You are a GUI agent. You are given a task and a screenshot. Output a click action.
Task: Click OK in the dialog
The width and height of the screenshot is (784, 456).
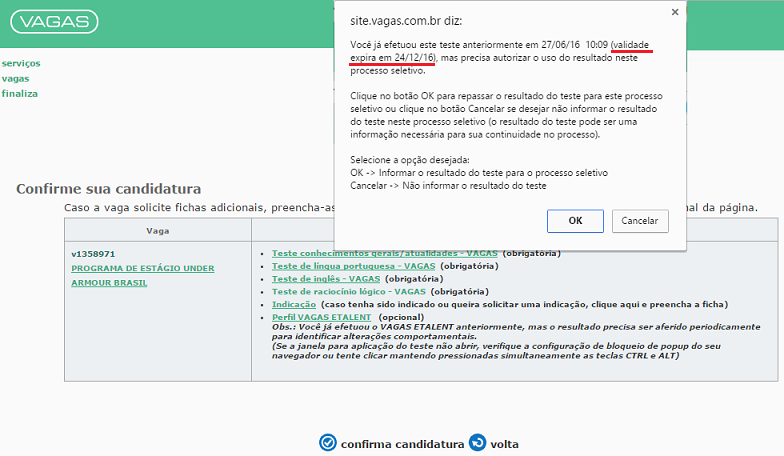575,221
